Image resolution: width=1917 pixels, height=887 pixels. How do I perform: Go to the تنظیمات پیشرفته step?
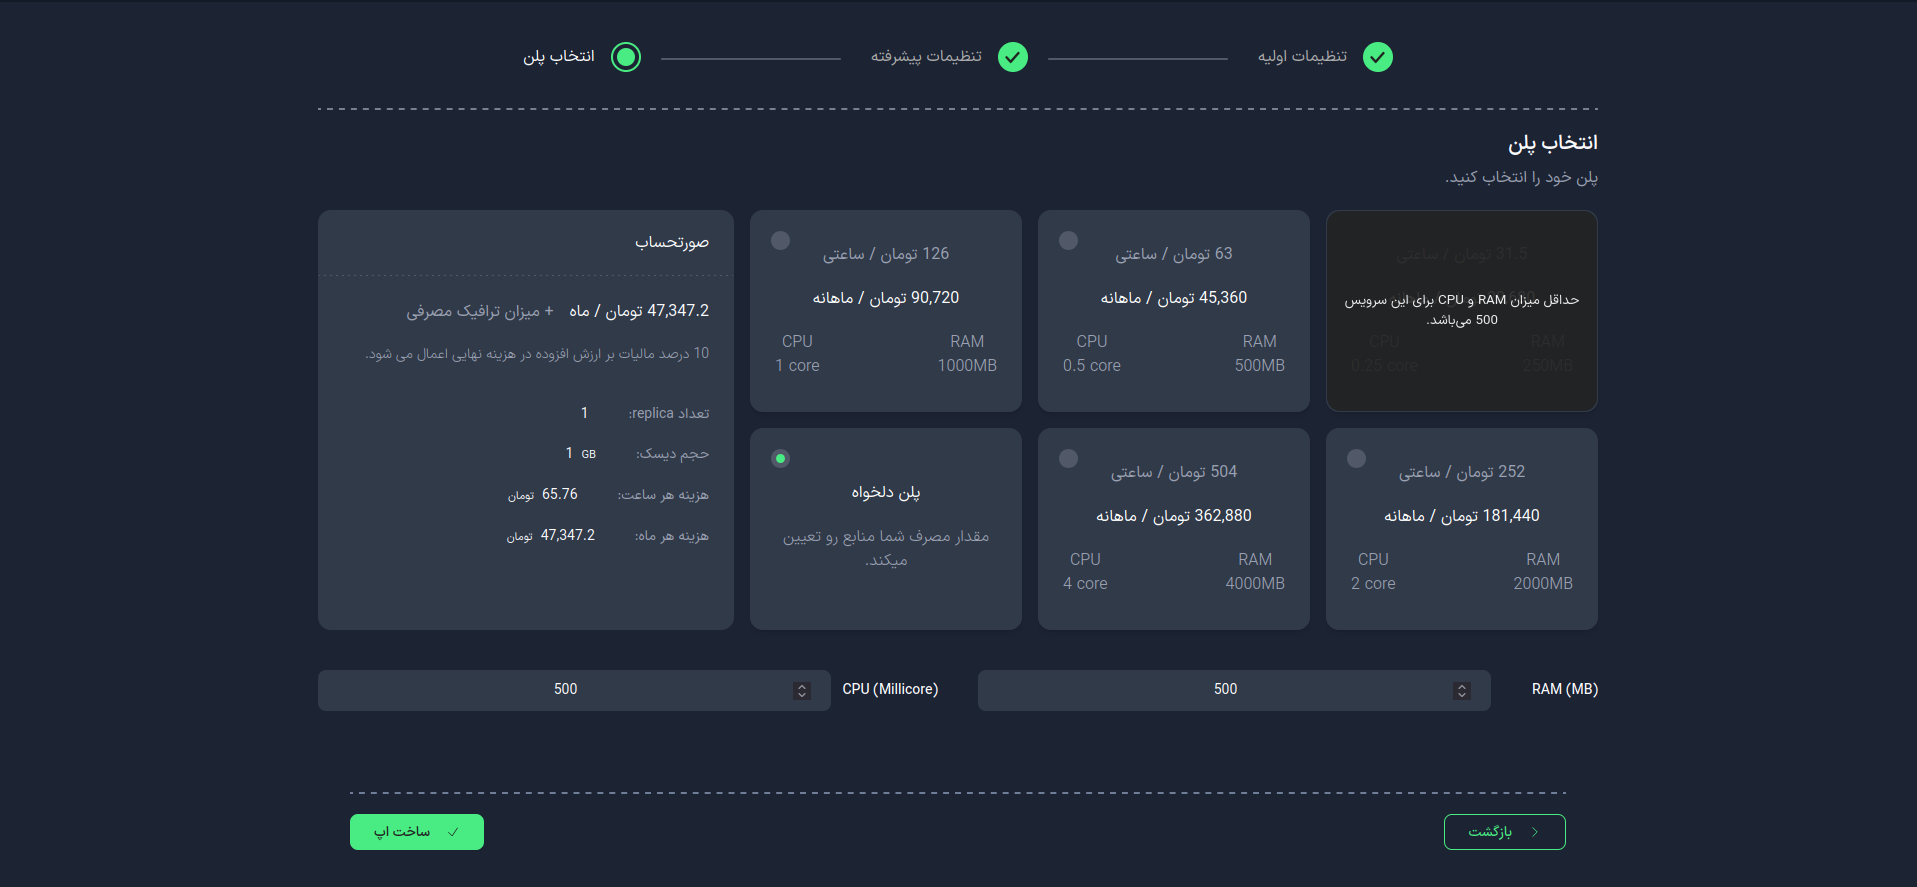[x=926, y=57]
